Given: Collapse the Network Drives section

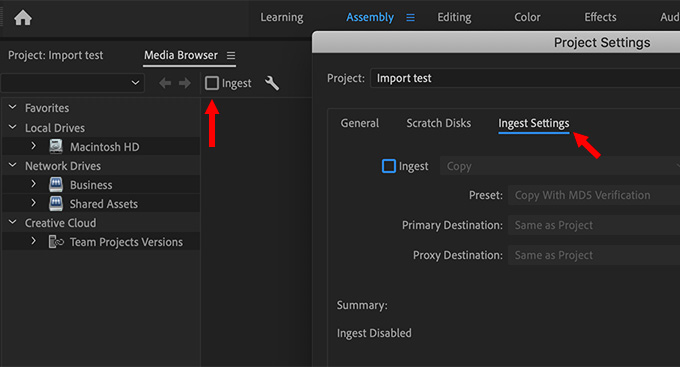Looking at the screenshot, I should (x=13, y=165).
